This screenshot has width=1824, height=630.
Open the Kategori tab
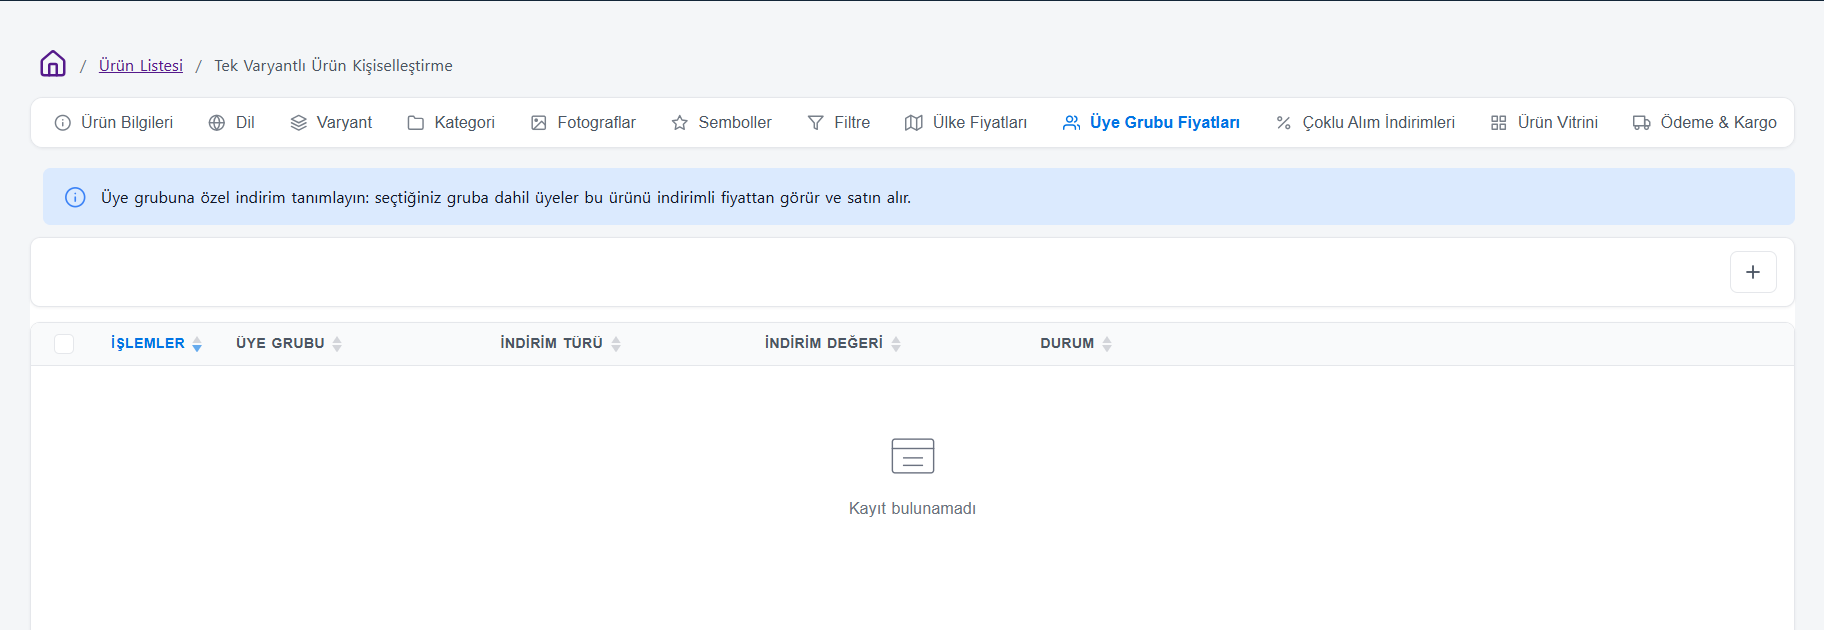tap(451, 122)
